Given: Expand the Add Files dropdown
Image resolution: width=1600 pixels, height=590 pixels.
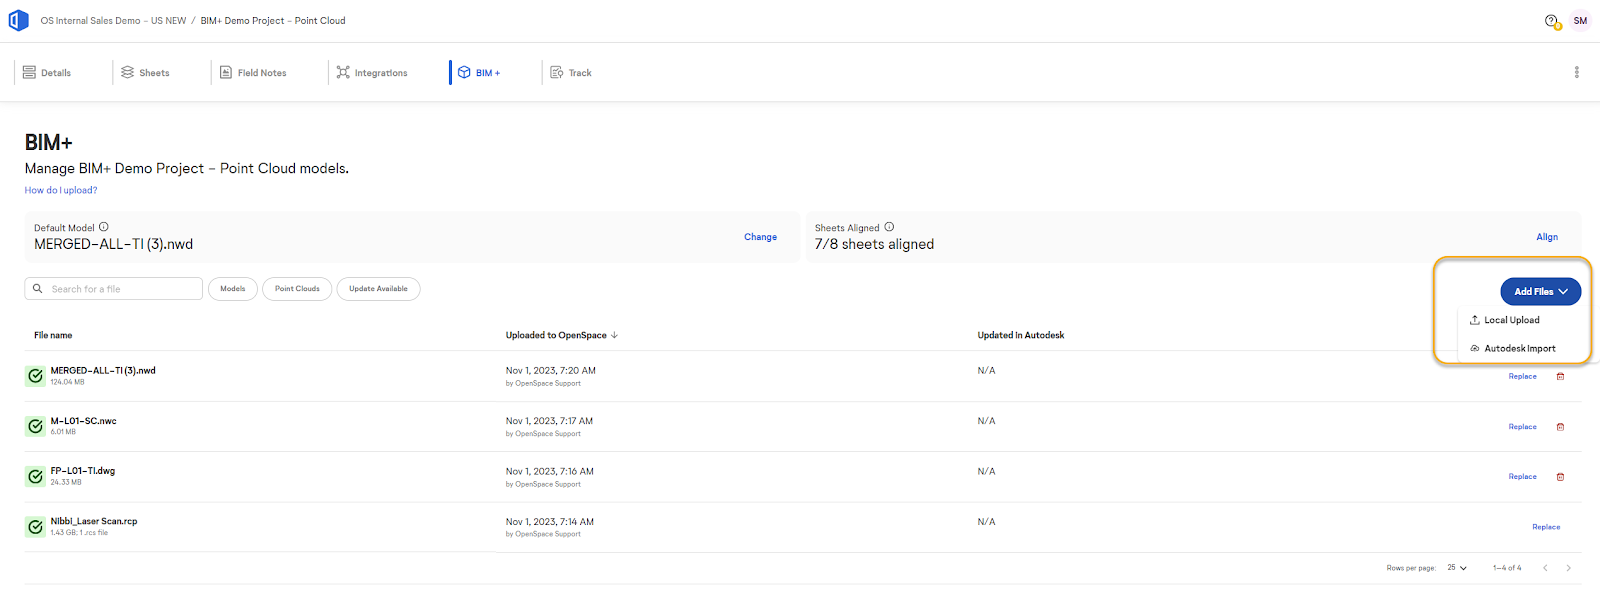Looking at the screenshot, I should pos(1540,291).
